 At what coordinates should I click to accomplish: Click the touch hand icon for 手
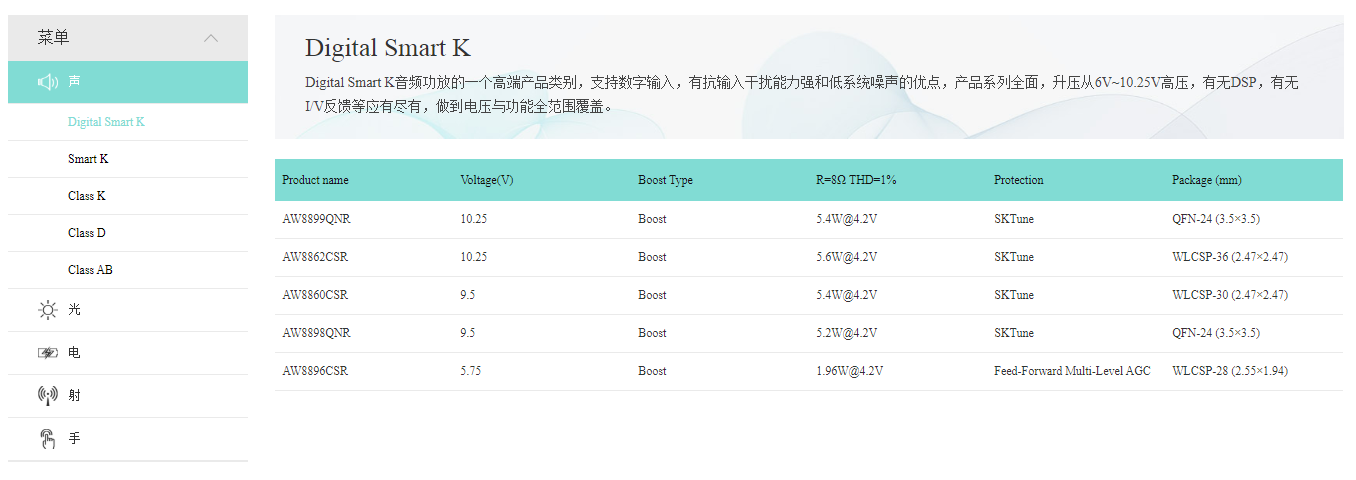[x=47, y=439]
